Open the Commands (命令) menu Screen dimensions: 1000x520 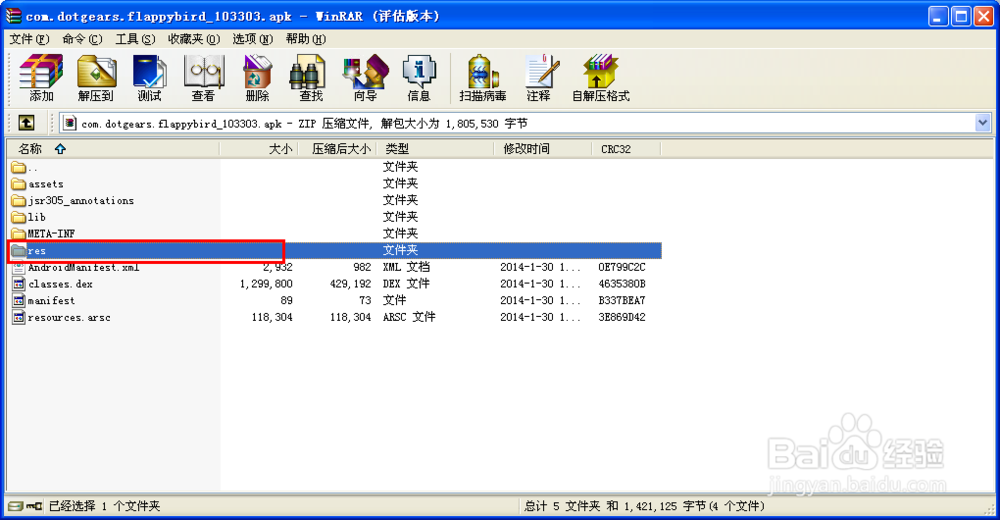pos(82,39)
